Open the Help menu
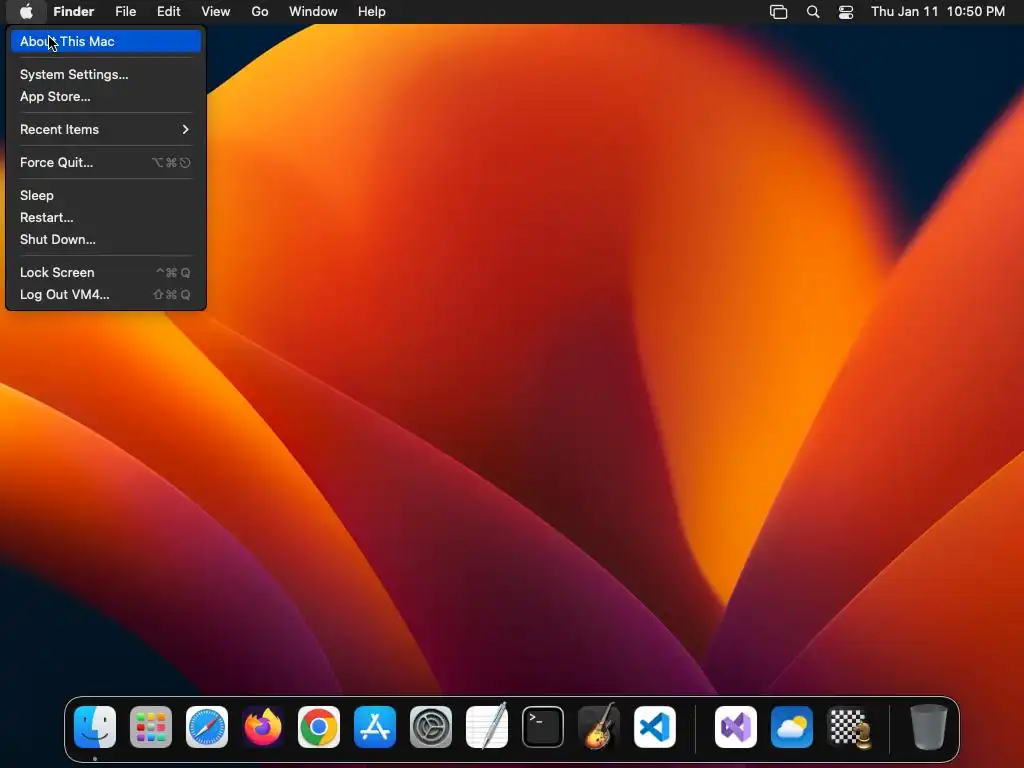Image resolution: width=1024 pixels, height=768 pixels. tap(372, 12)
